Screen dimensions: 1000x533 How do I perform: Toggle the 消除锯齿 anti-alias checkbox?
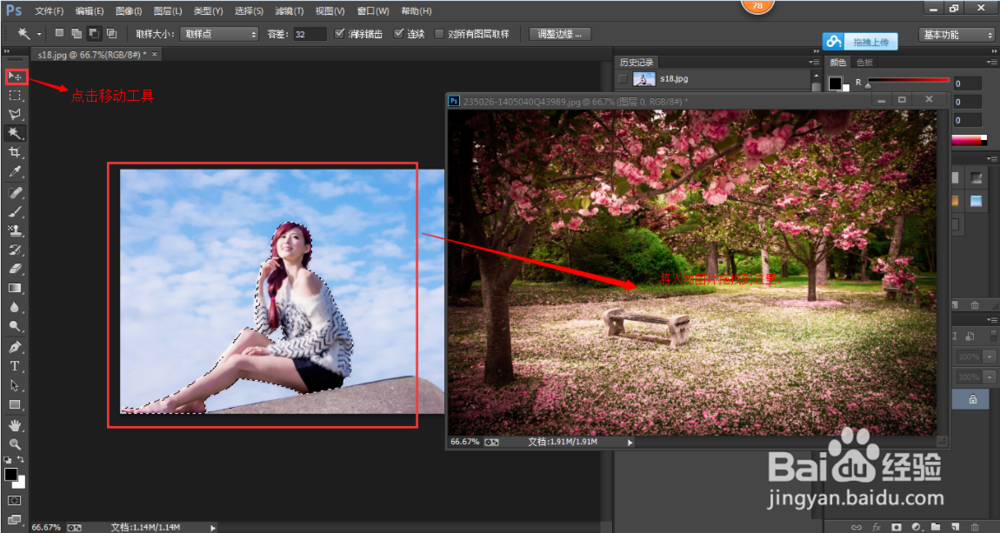tap(339, 33)
